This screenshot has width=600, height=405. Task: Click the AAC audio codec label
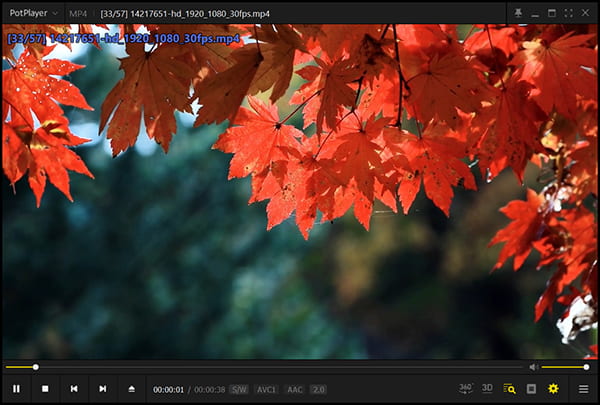pos(295,390)
